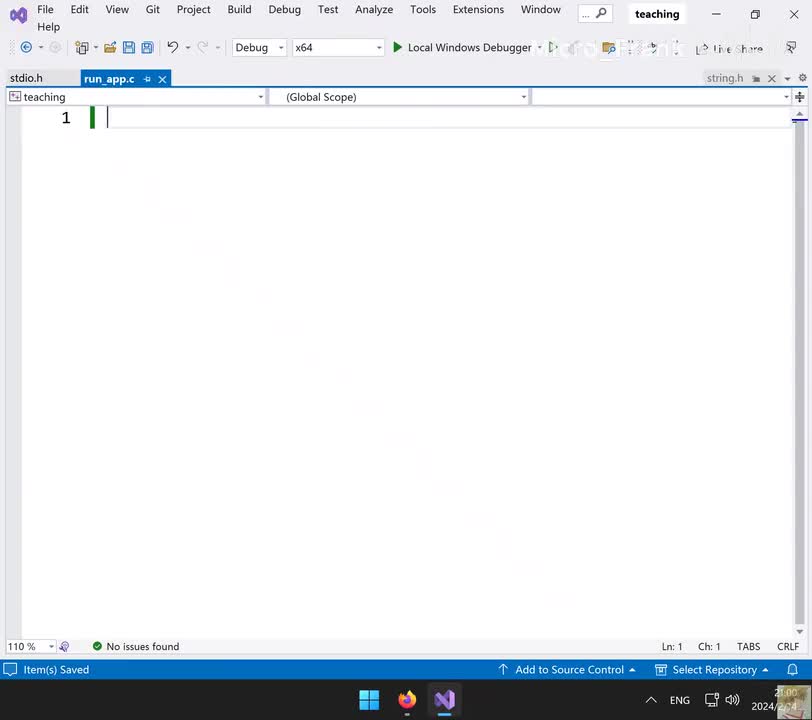
Task: Open the string.h preview tab
Action: pos(724,78)
